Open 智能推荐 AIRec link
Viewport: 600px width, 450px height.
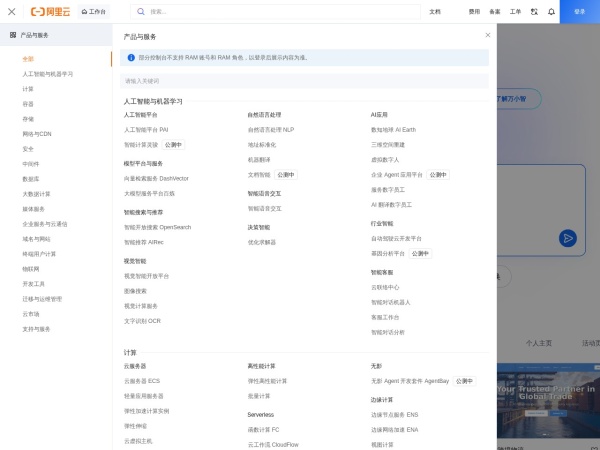pos(143,242)
